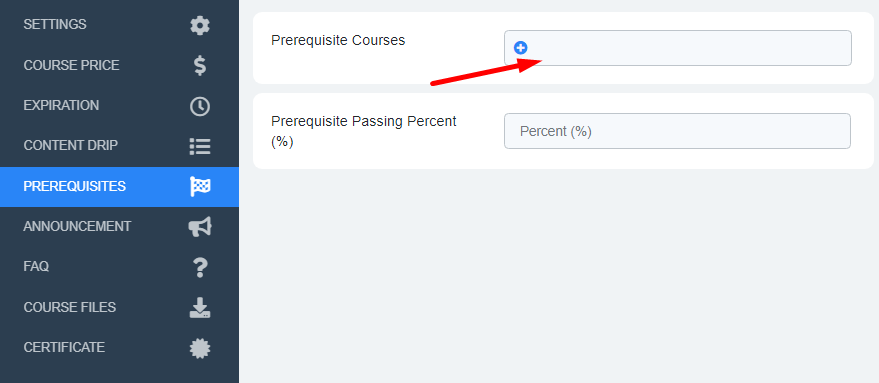The height and width of the screenshot is (383, 879).
Task: Switch to ANNOUNCEMENT section
Action: [x=77, y=227]
